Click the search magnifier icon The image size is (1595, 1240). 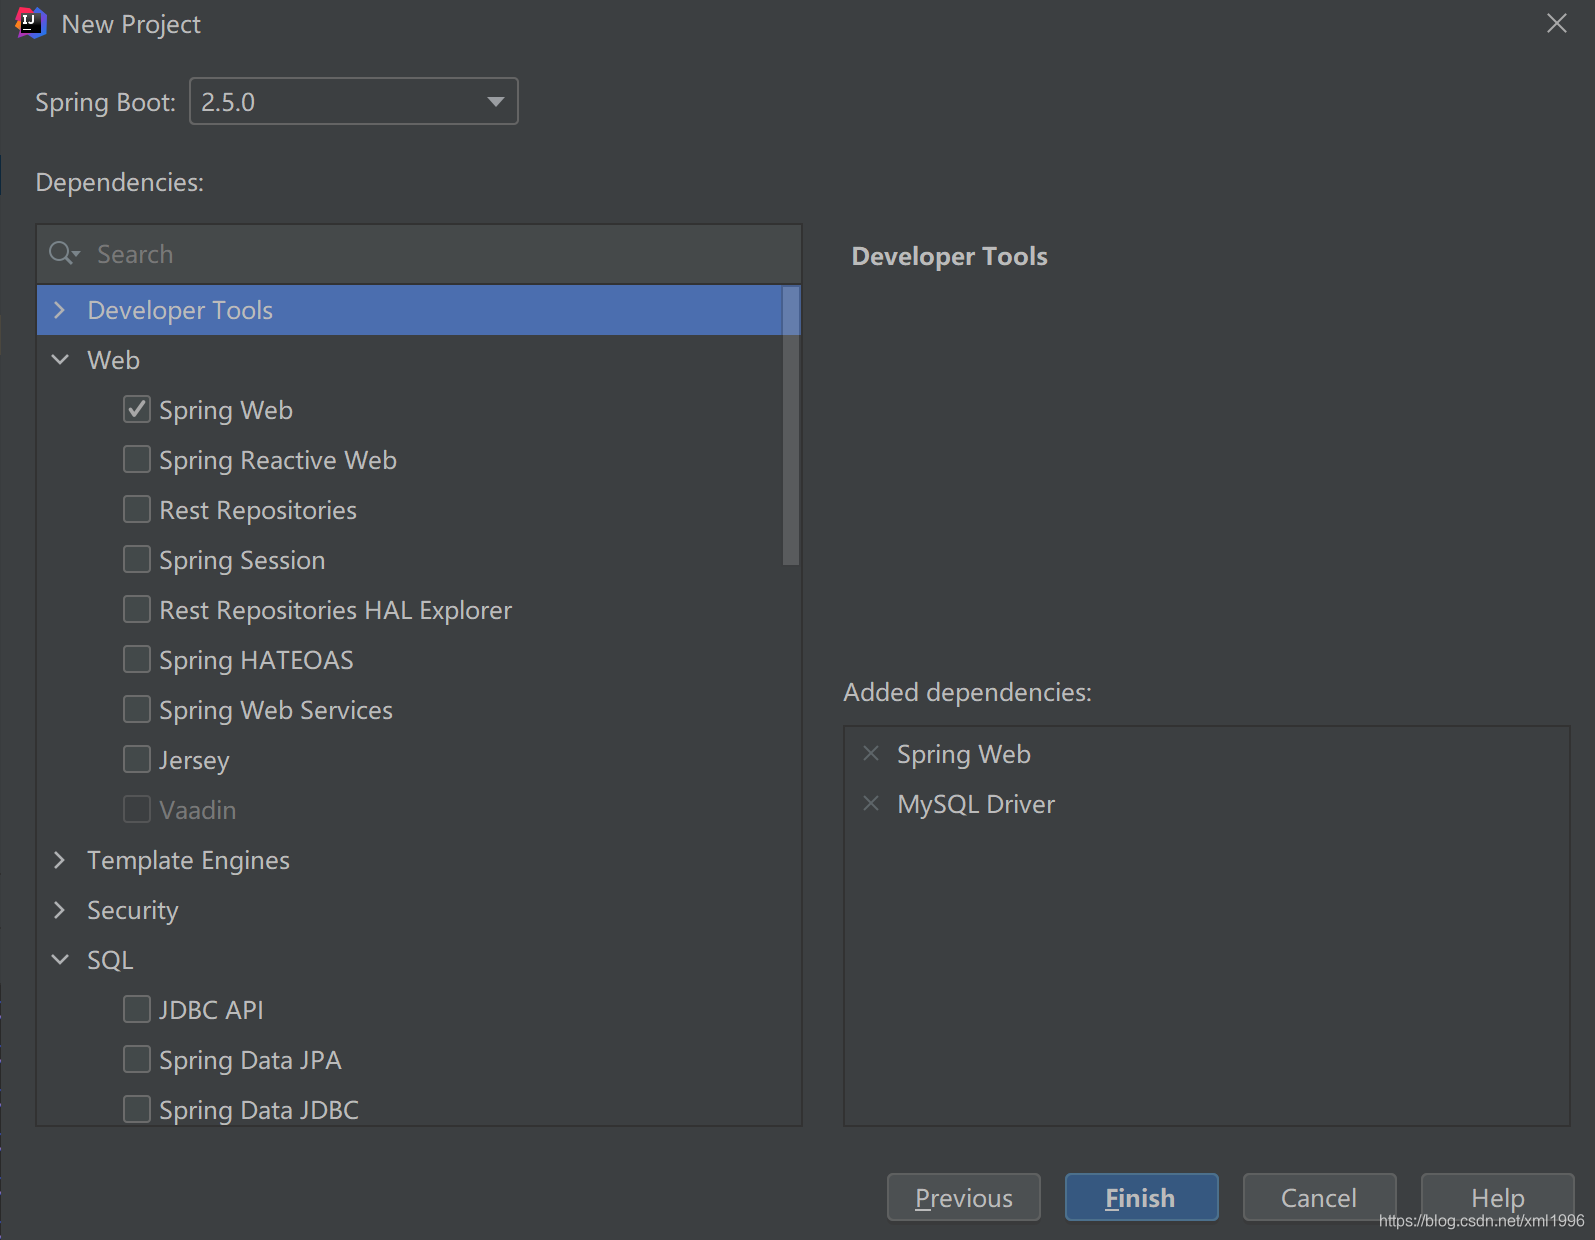pyautogui.click(x=64, y=253)
